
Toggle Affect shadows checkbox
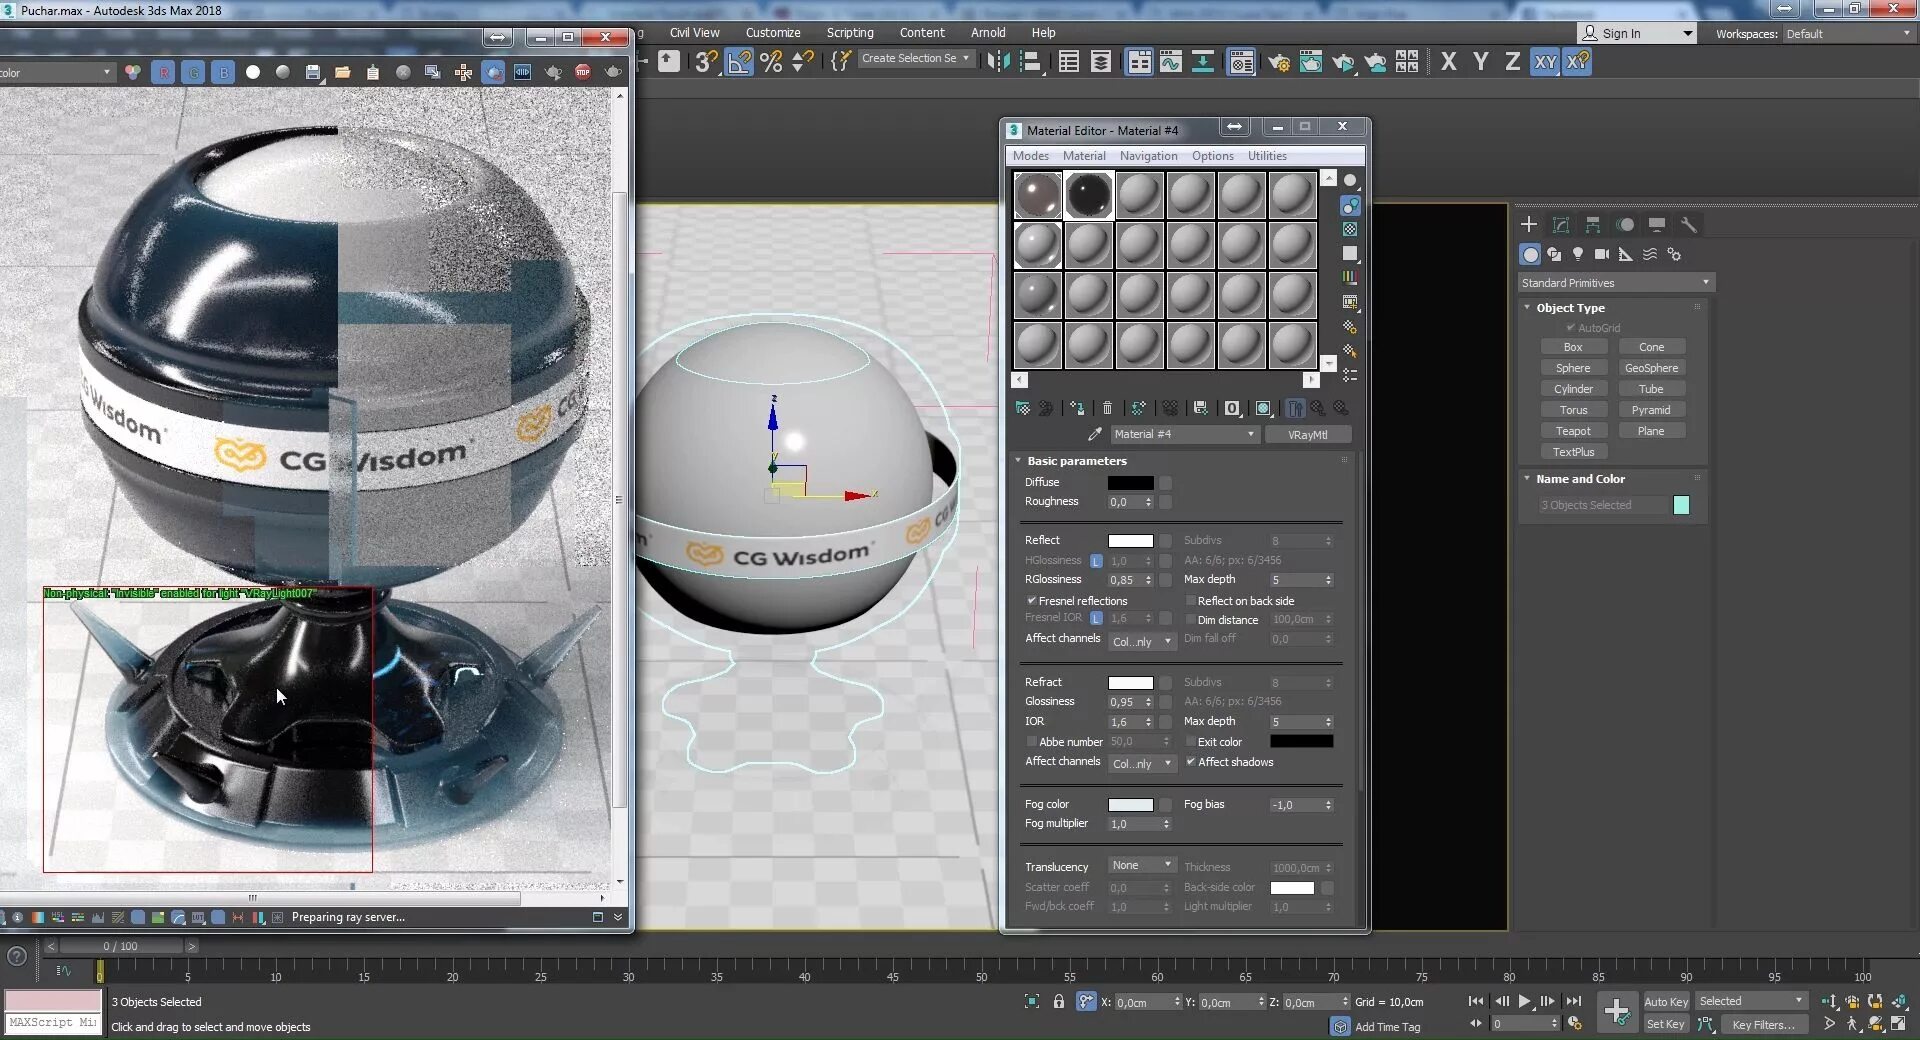1190,762
